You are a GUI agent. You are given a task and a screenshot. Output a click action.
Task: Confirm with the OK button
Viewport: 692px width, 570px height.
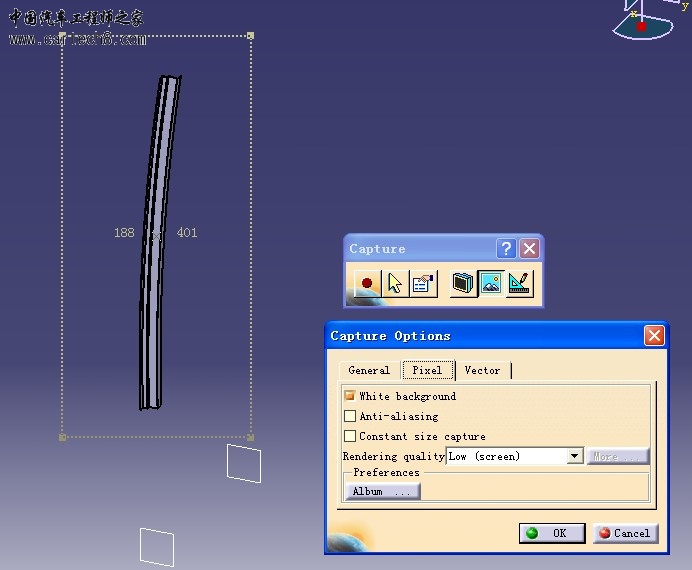click(552, 533)
